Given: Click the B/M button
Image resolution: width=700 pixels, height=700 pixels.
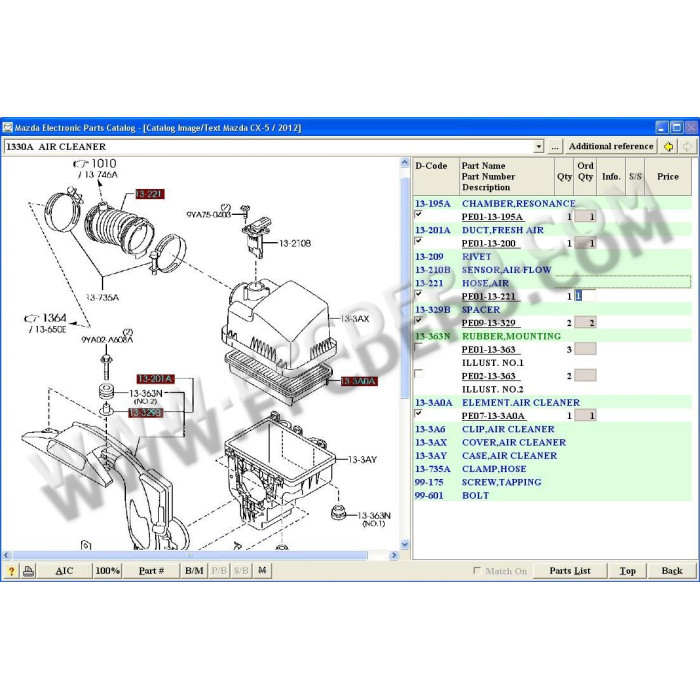Looking at the screenshot, I should (194, 571).
